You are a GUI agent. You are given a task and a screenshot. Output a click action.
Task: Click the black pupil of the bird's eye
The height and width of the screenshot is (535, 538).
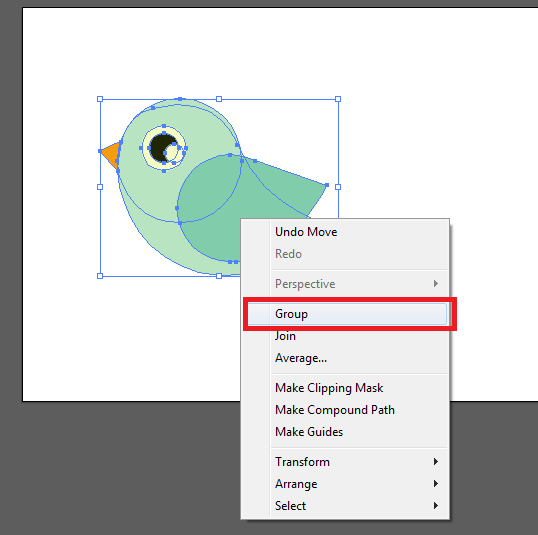161,147
